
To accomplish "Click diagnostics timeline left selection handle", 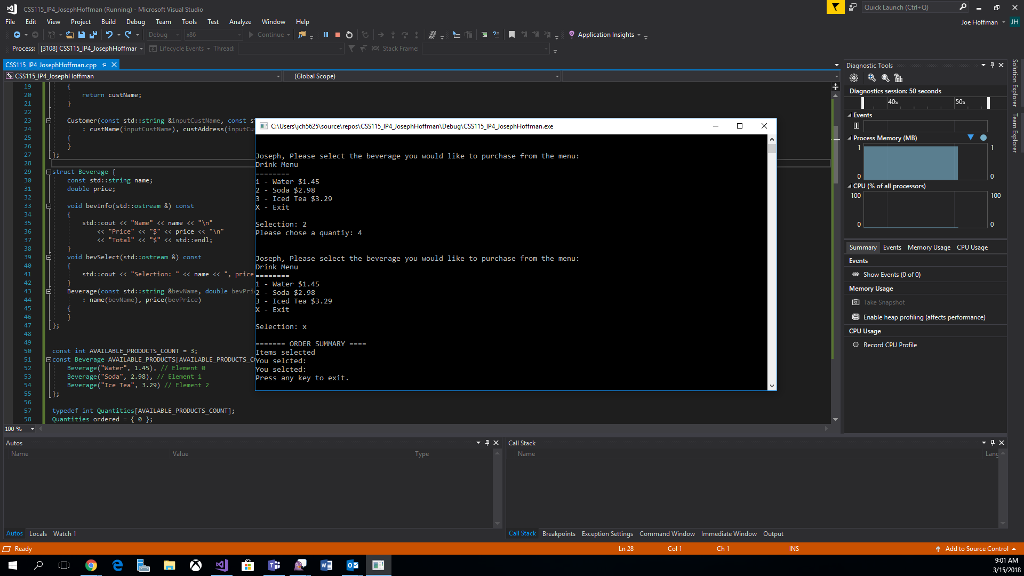I will click(862, 103).
